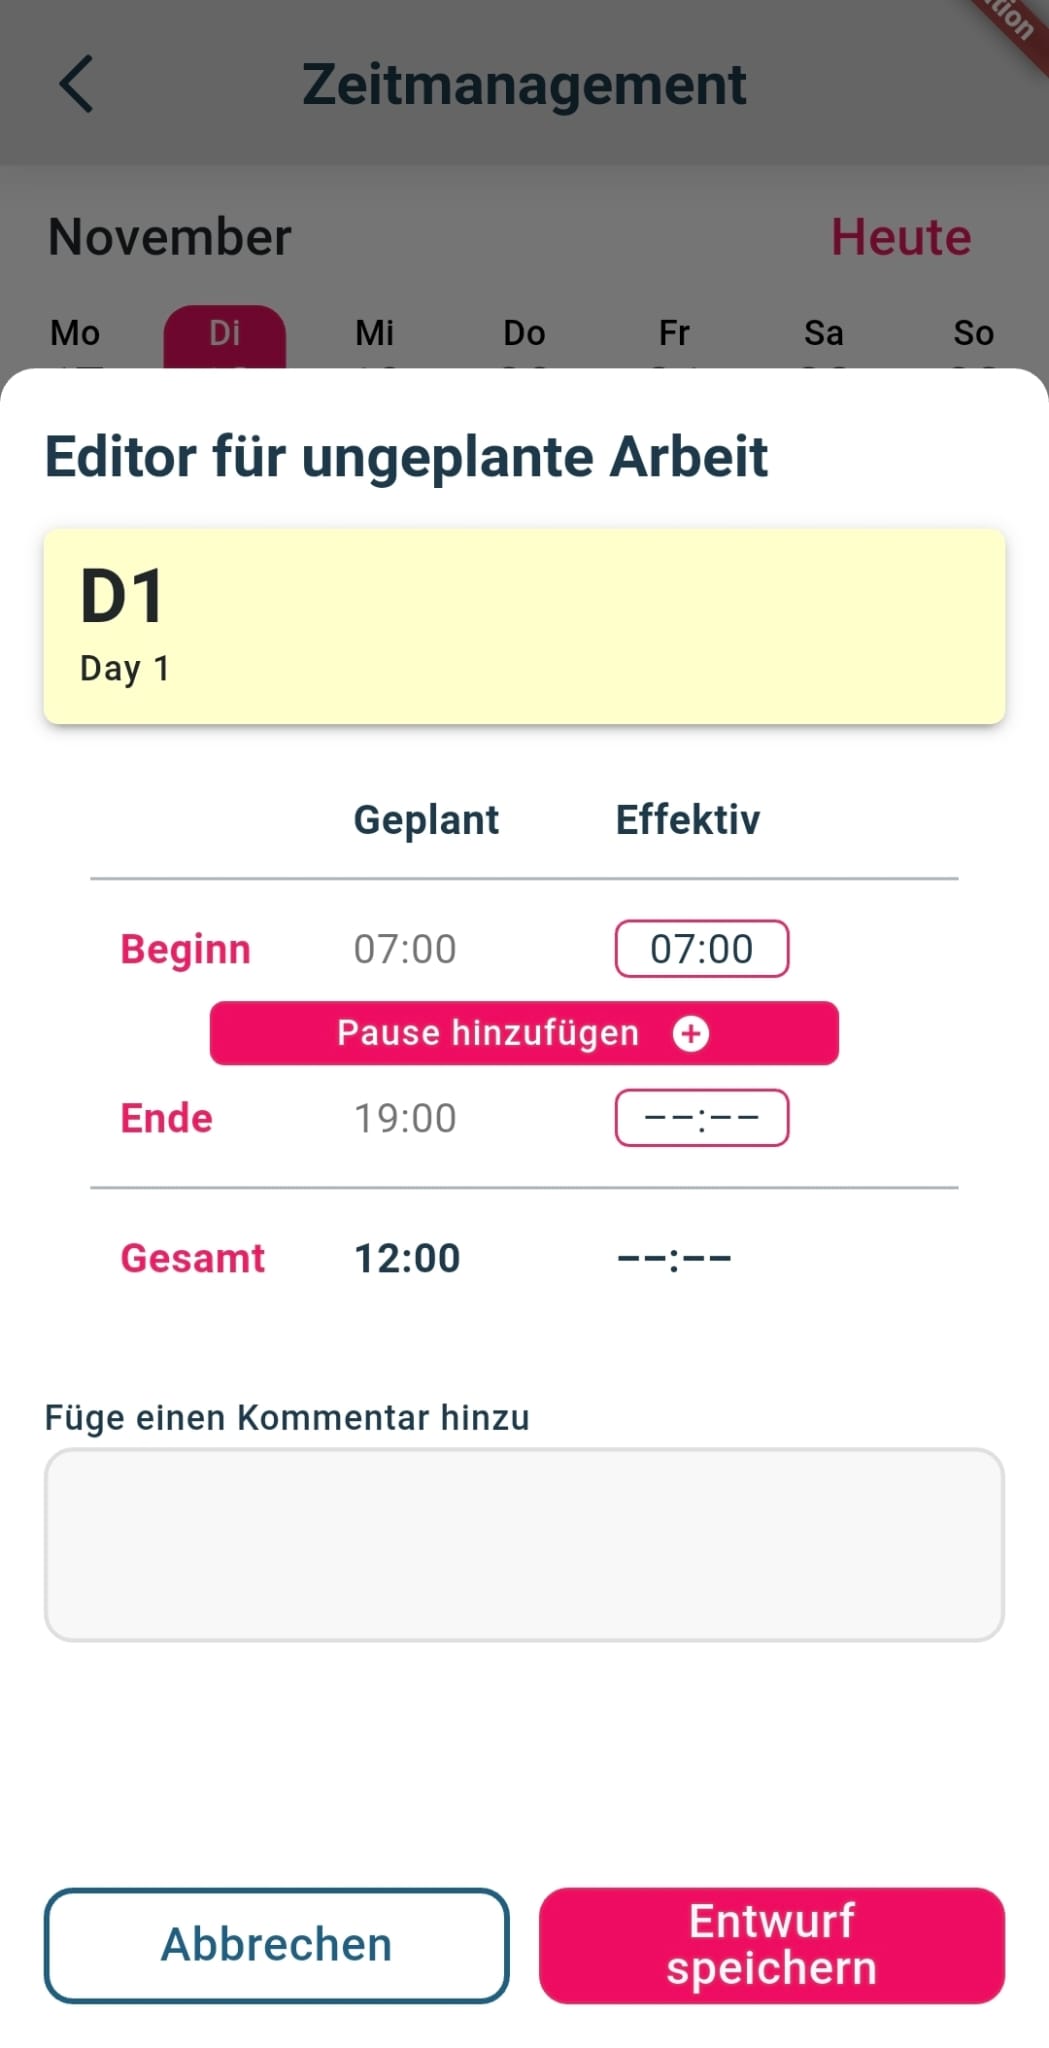Viewport: 1049px width, 2048px height.
Task: Jump to today via Heute
Action: (x=901, y=238)
